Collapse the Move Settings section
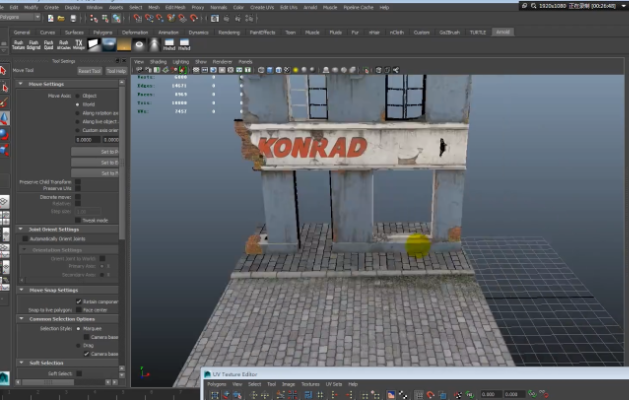This screenshot has width=629, height=400. [x=20, y=84]
